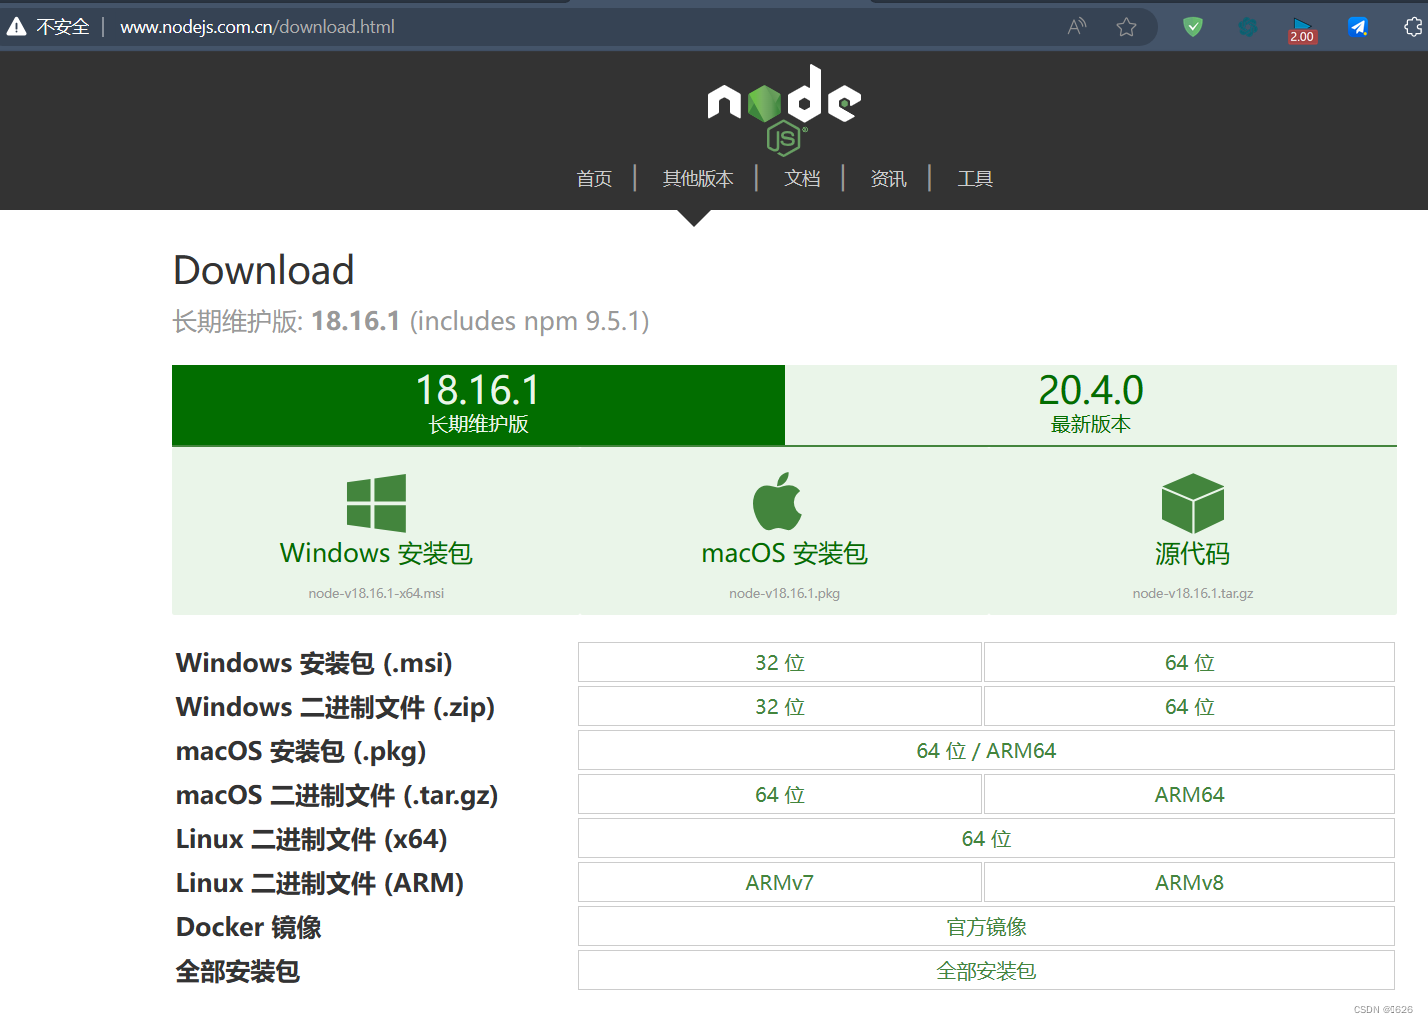This screenshot has height=1023, width=1428.
Task: Click the source code cube icon
Action: (x=1193, y=503)
